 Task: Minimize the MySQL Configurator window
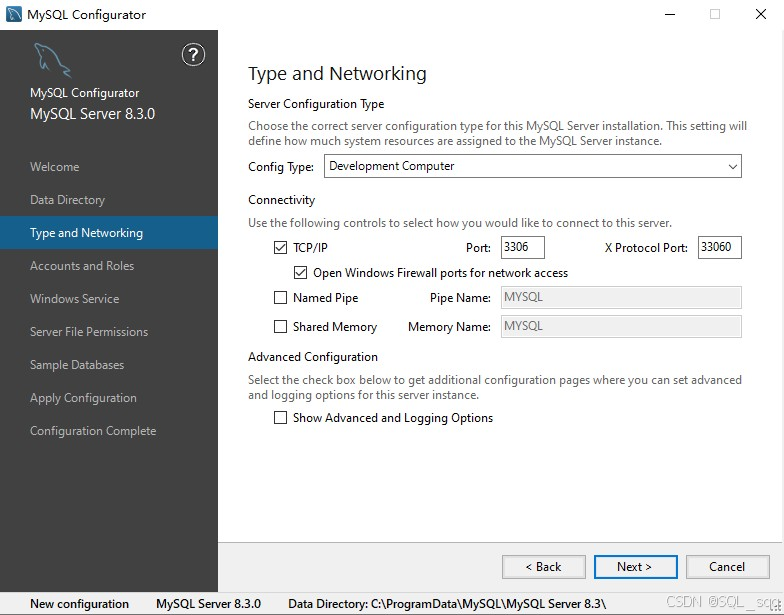(670, 14)
